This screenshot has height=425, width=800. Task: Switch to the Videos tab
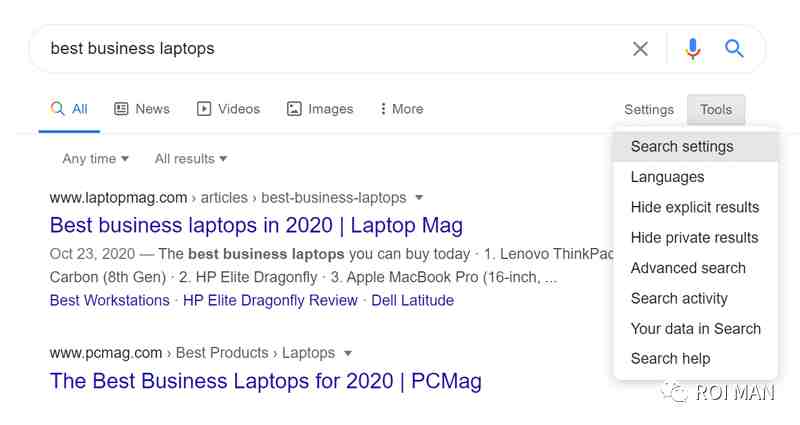click(x=229, y=109)
